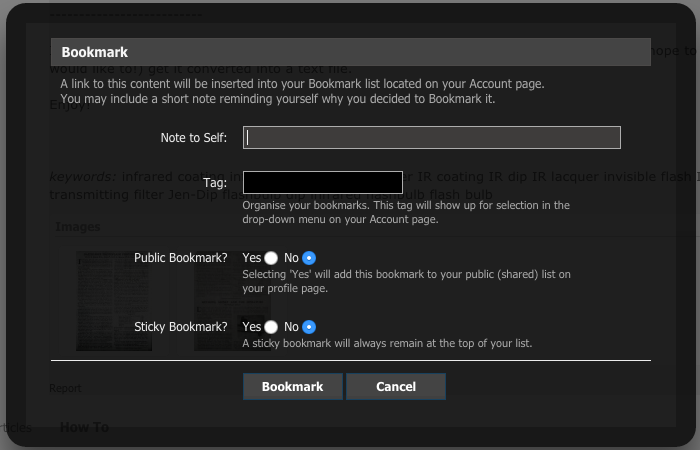
Task: Choose No for Sticky Bookmark
Action: pos(309,327)
